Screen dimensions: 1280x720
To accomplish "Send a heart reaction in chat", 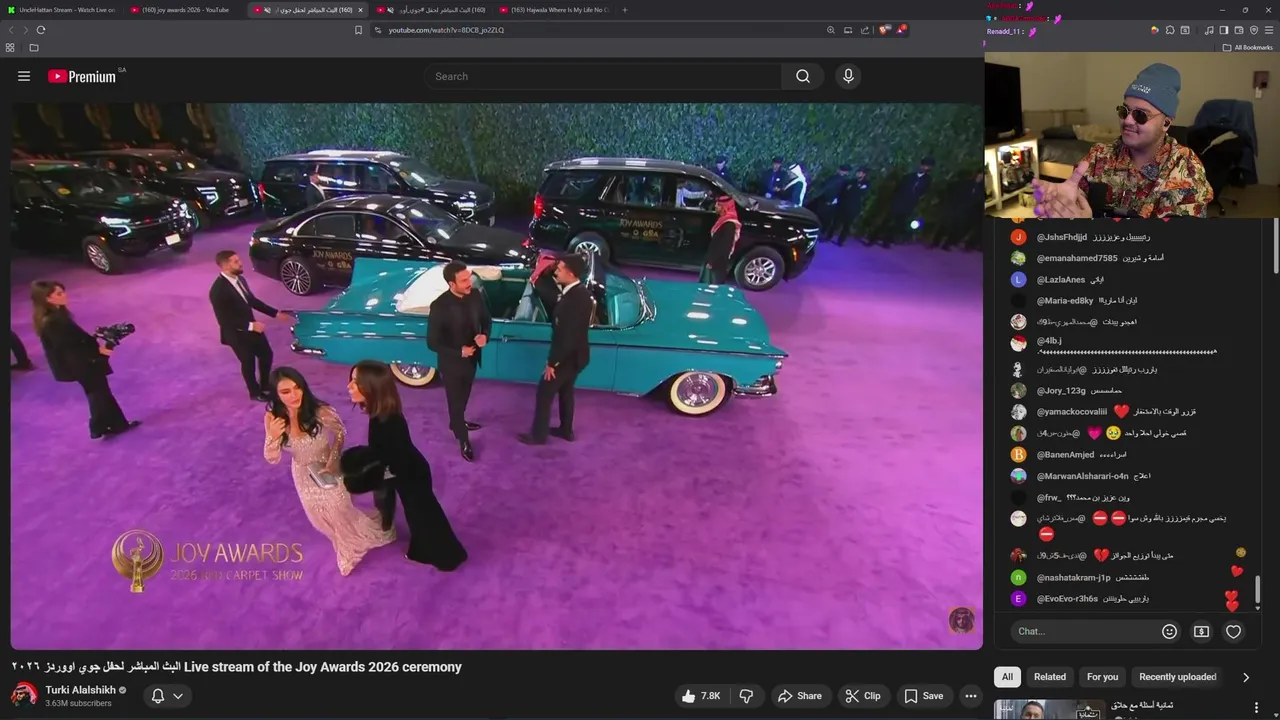I will (1233, 631).
